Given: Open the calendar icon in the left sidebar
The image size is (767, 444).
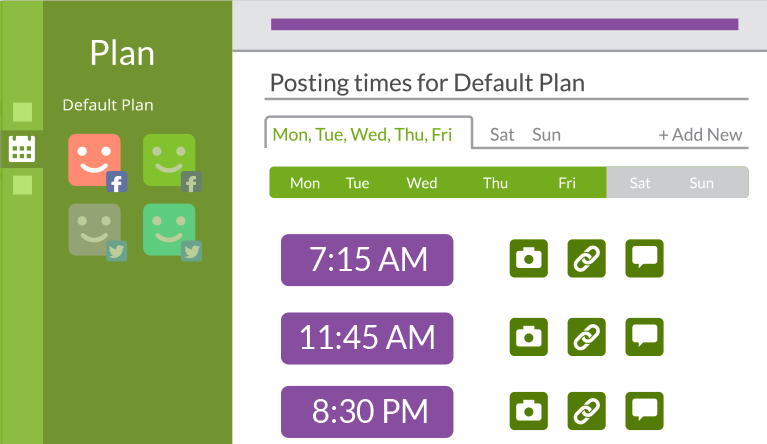Looking at the screenshot, I should pyautogui.click(x=22, y=149).
